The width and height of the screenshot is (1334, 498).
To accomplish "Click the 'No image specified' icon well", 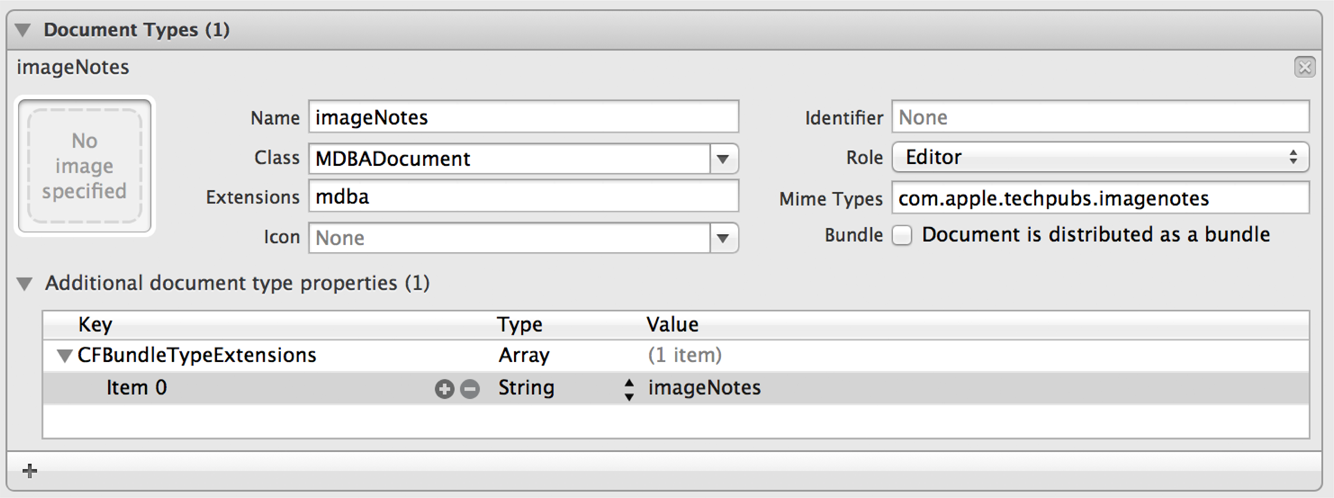I will pyautogui.click(x=84, y=166).
